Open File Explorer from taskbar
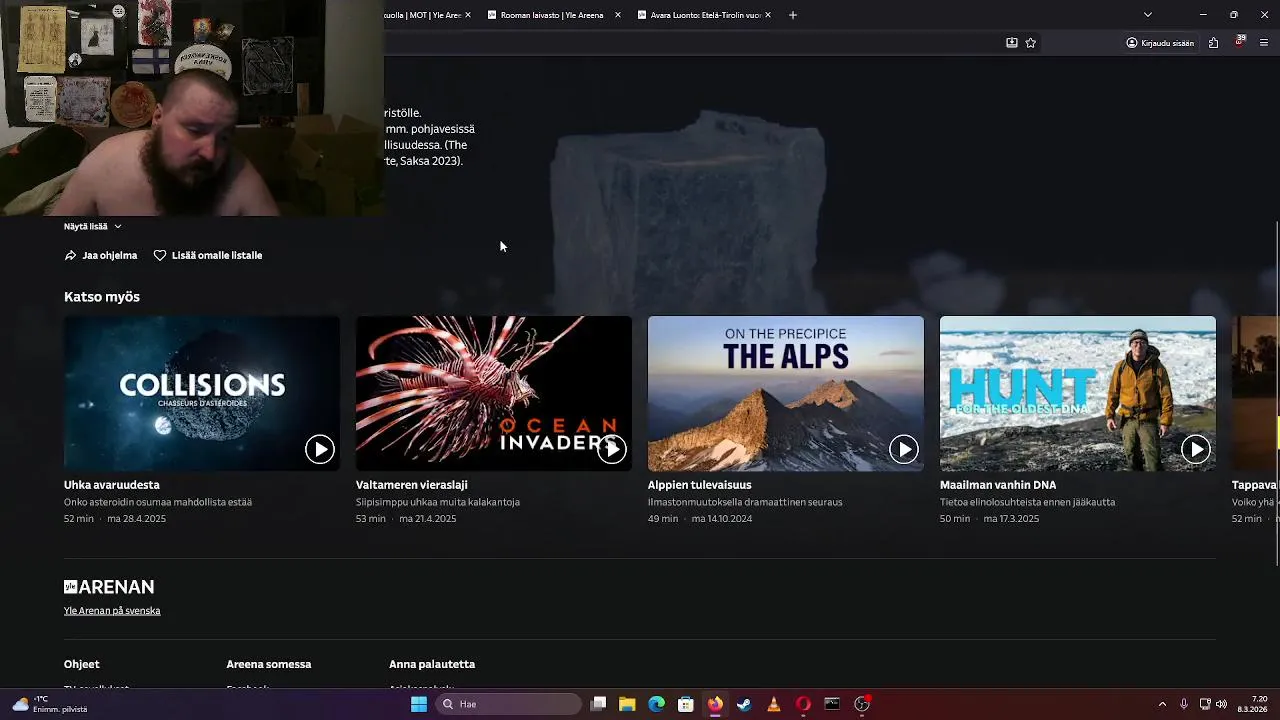This screenshot has width=1280, height=720. click(627, 704)
